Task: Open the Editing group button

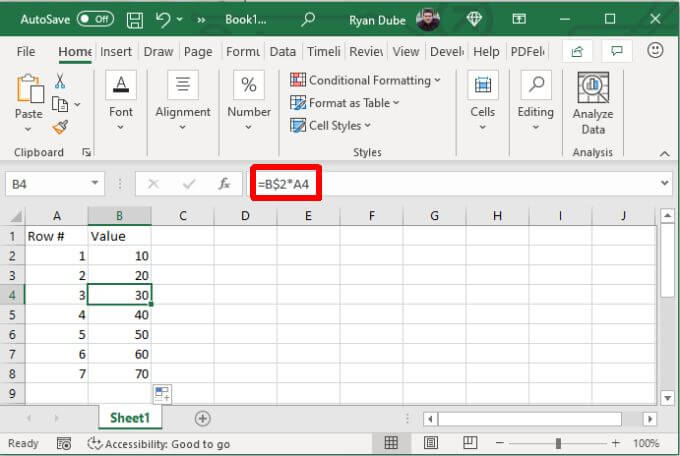Action: [536, 101]
